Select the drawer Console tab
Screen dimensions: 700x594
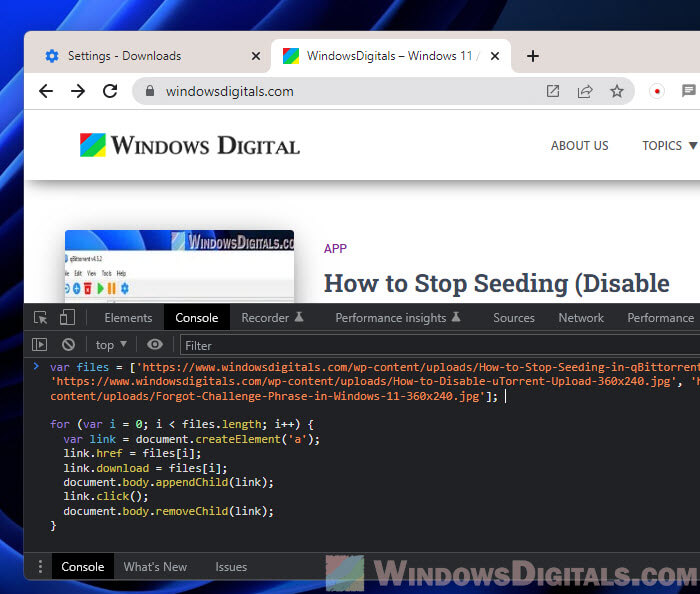point(83,566)
